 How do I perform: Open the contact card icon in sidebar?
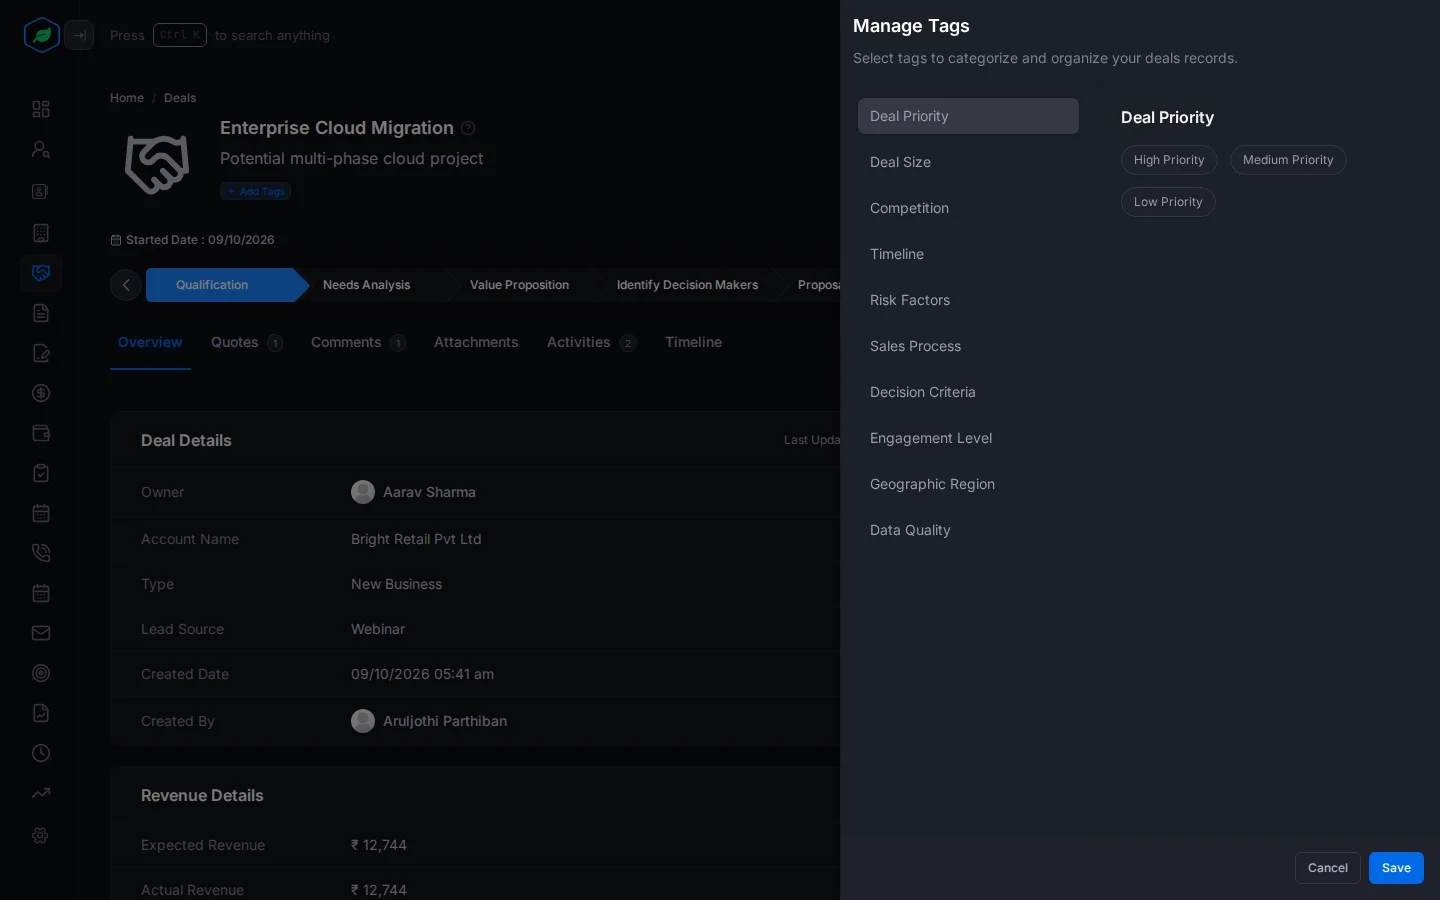[41, 191]
